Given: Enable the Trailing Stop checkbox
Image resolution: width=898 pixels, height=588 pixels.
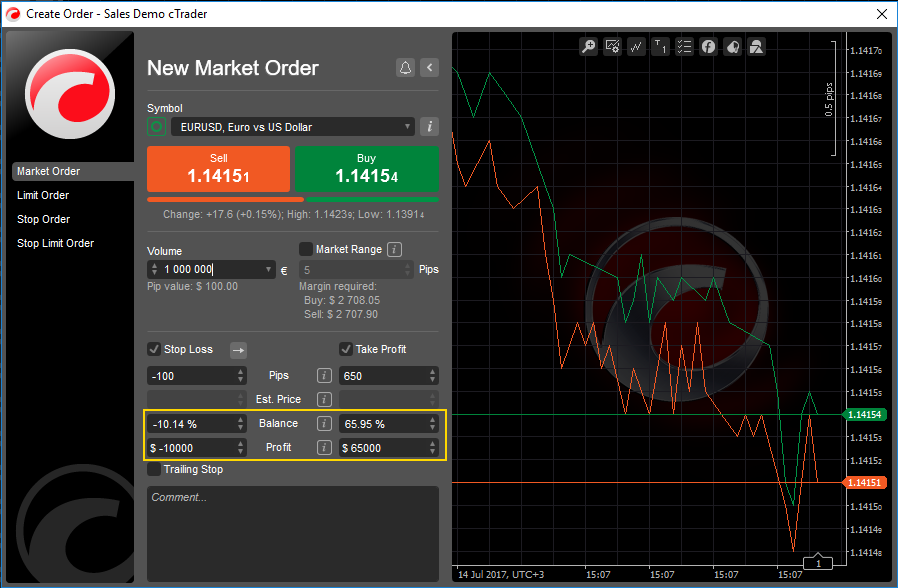Looking at the screenshot, I should point(153,469).
